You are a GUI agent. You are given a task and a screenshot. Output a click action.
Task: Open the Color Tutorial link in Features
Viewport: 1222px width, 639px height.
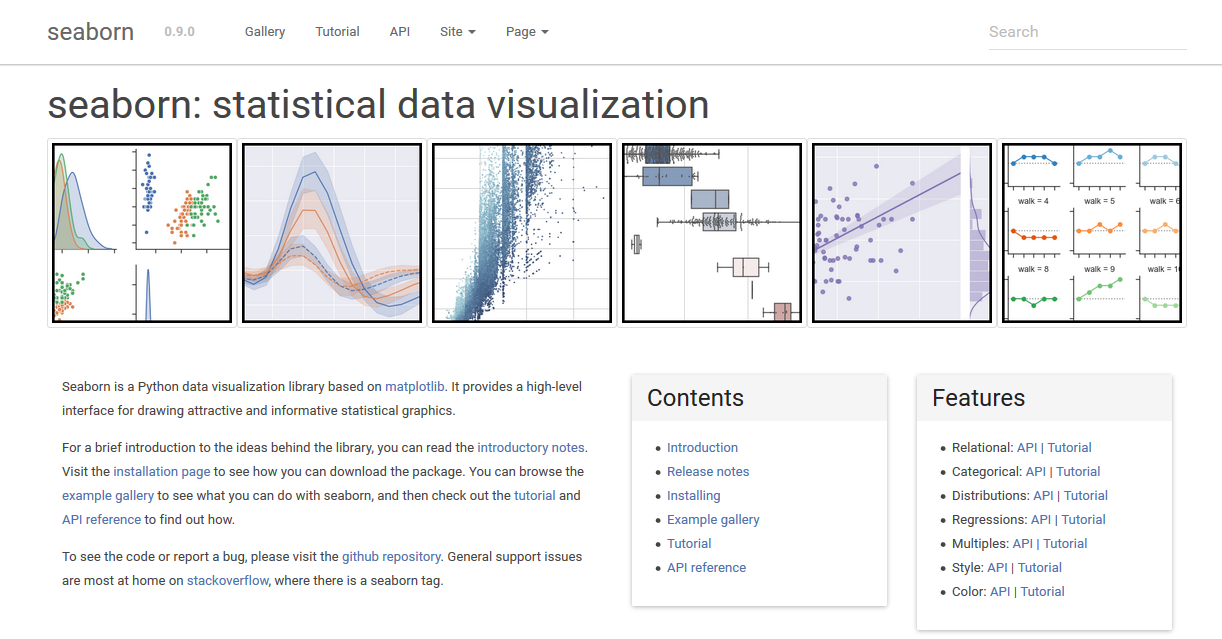1043,592
